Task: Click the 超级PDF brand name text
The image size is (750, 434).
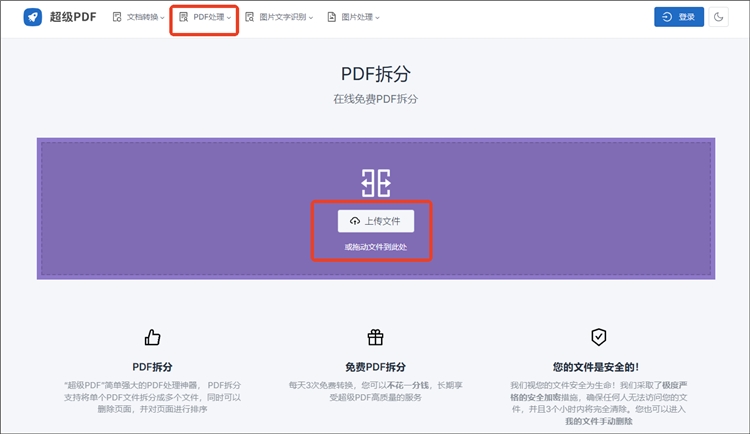Action: (73, 17)
